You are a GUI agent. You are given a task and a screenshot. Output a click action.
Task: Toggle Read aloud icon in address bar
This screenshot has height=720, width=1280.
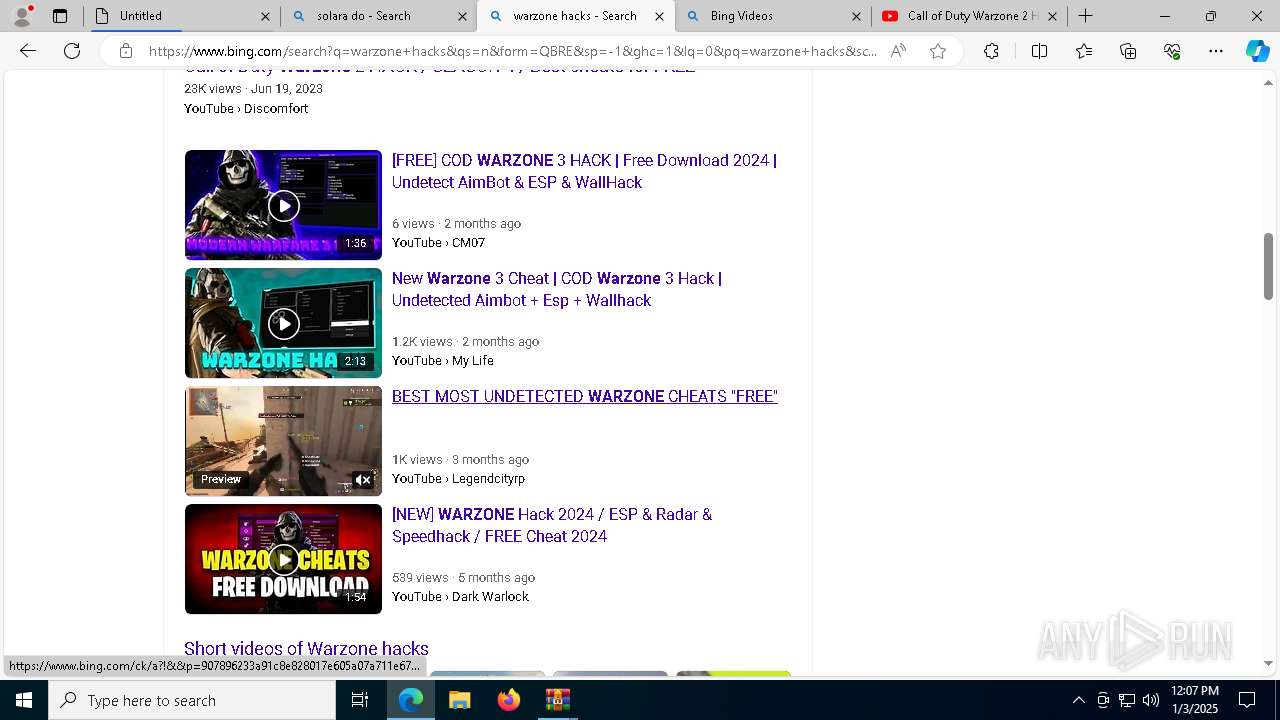click(x=898, y=51)
